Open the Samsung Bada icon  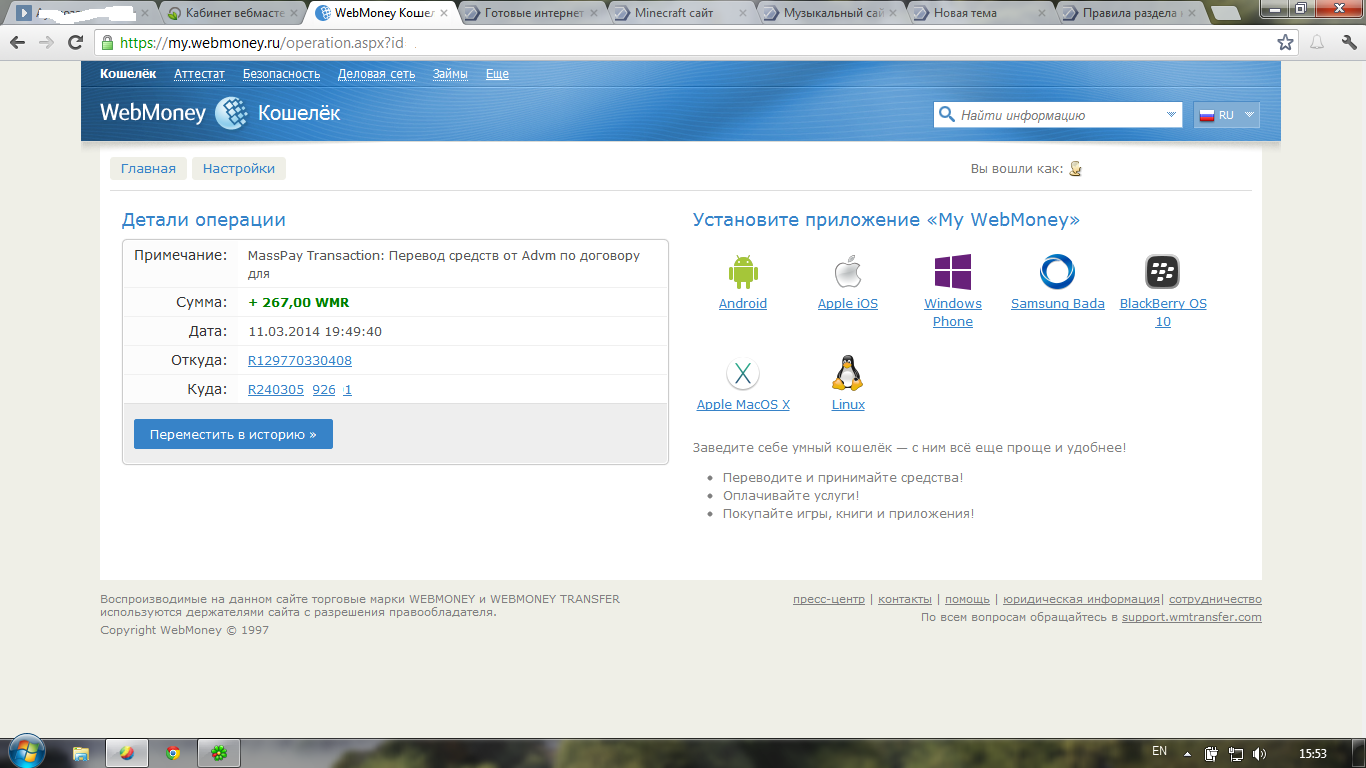pyautogui.click(x=1057, y=272)
